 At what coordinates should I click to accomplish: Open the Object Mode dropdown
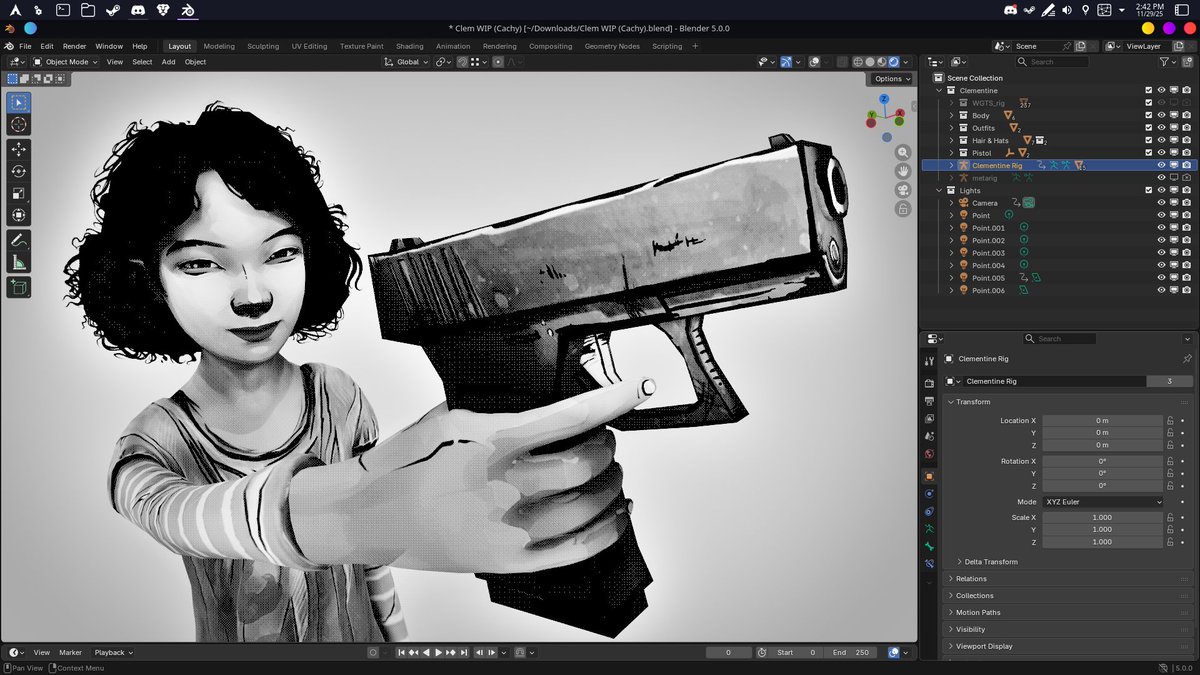point(65,62)
